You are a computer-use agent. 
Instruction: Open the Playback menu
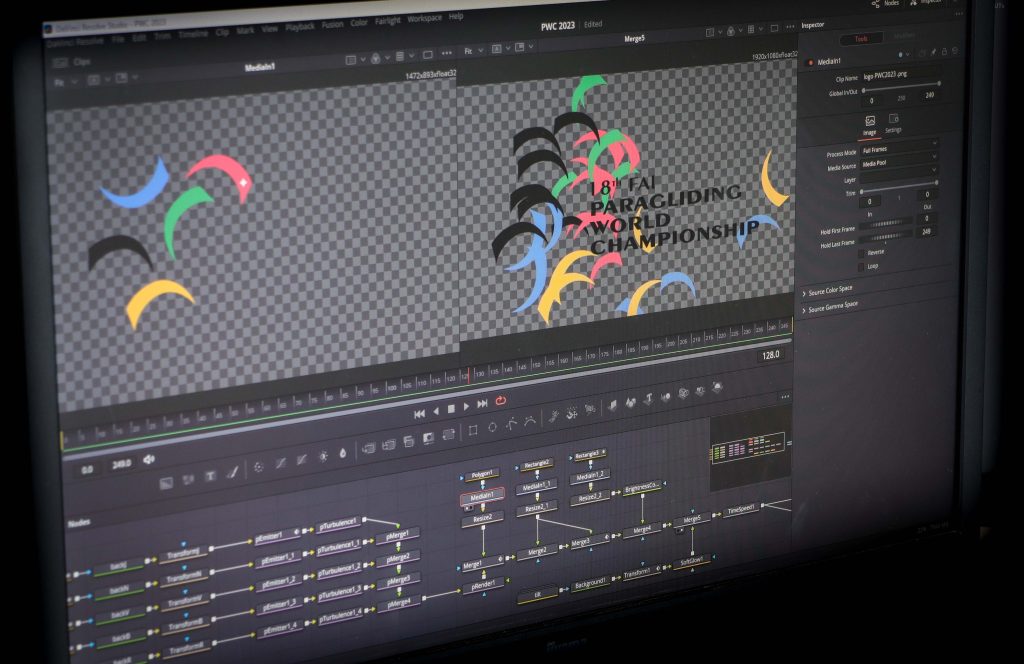pos(300,27)
